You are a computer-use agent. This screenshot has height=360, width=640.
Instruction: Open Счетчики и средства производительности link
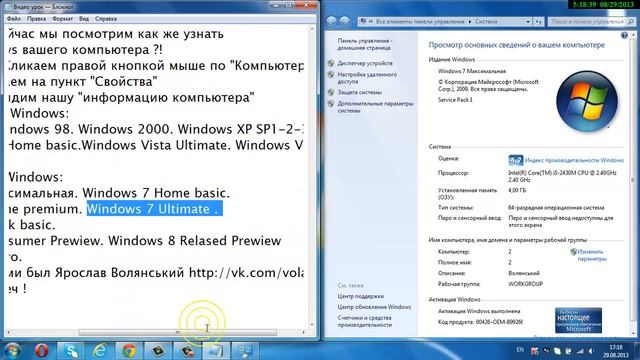point(364,321)
